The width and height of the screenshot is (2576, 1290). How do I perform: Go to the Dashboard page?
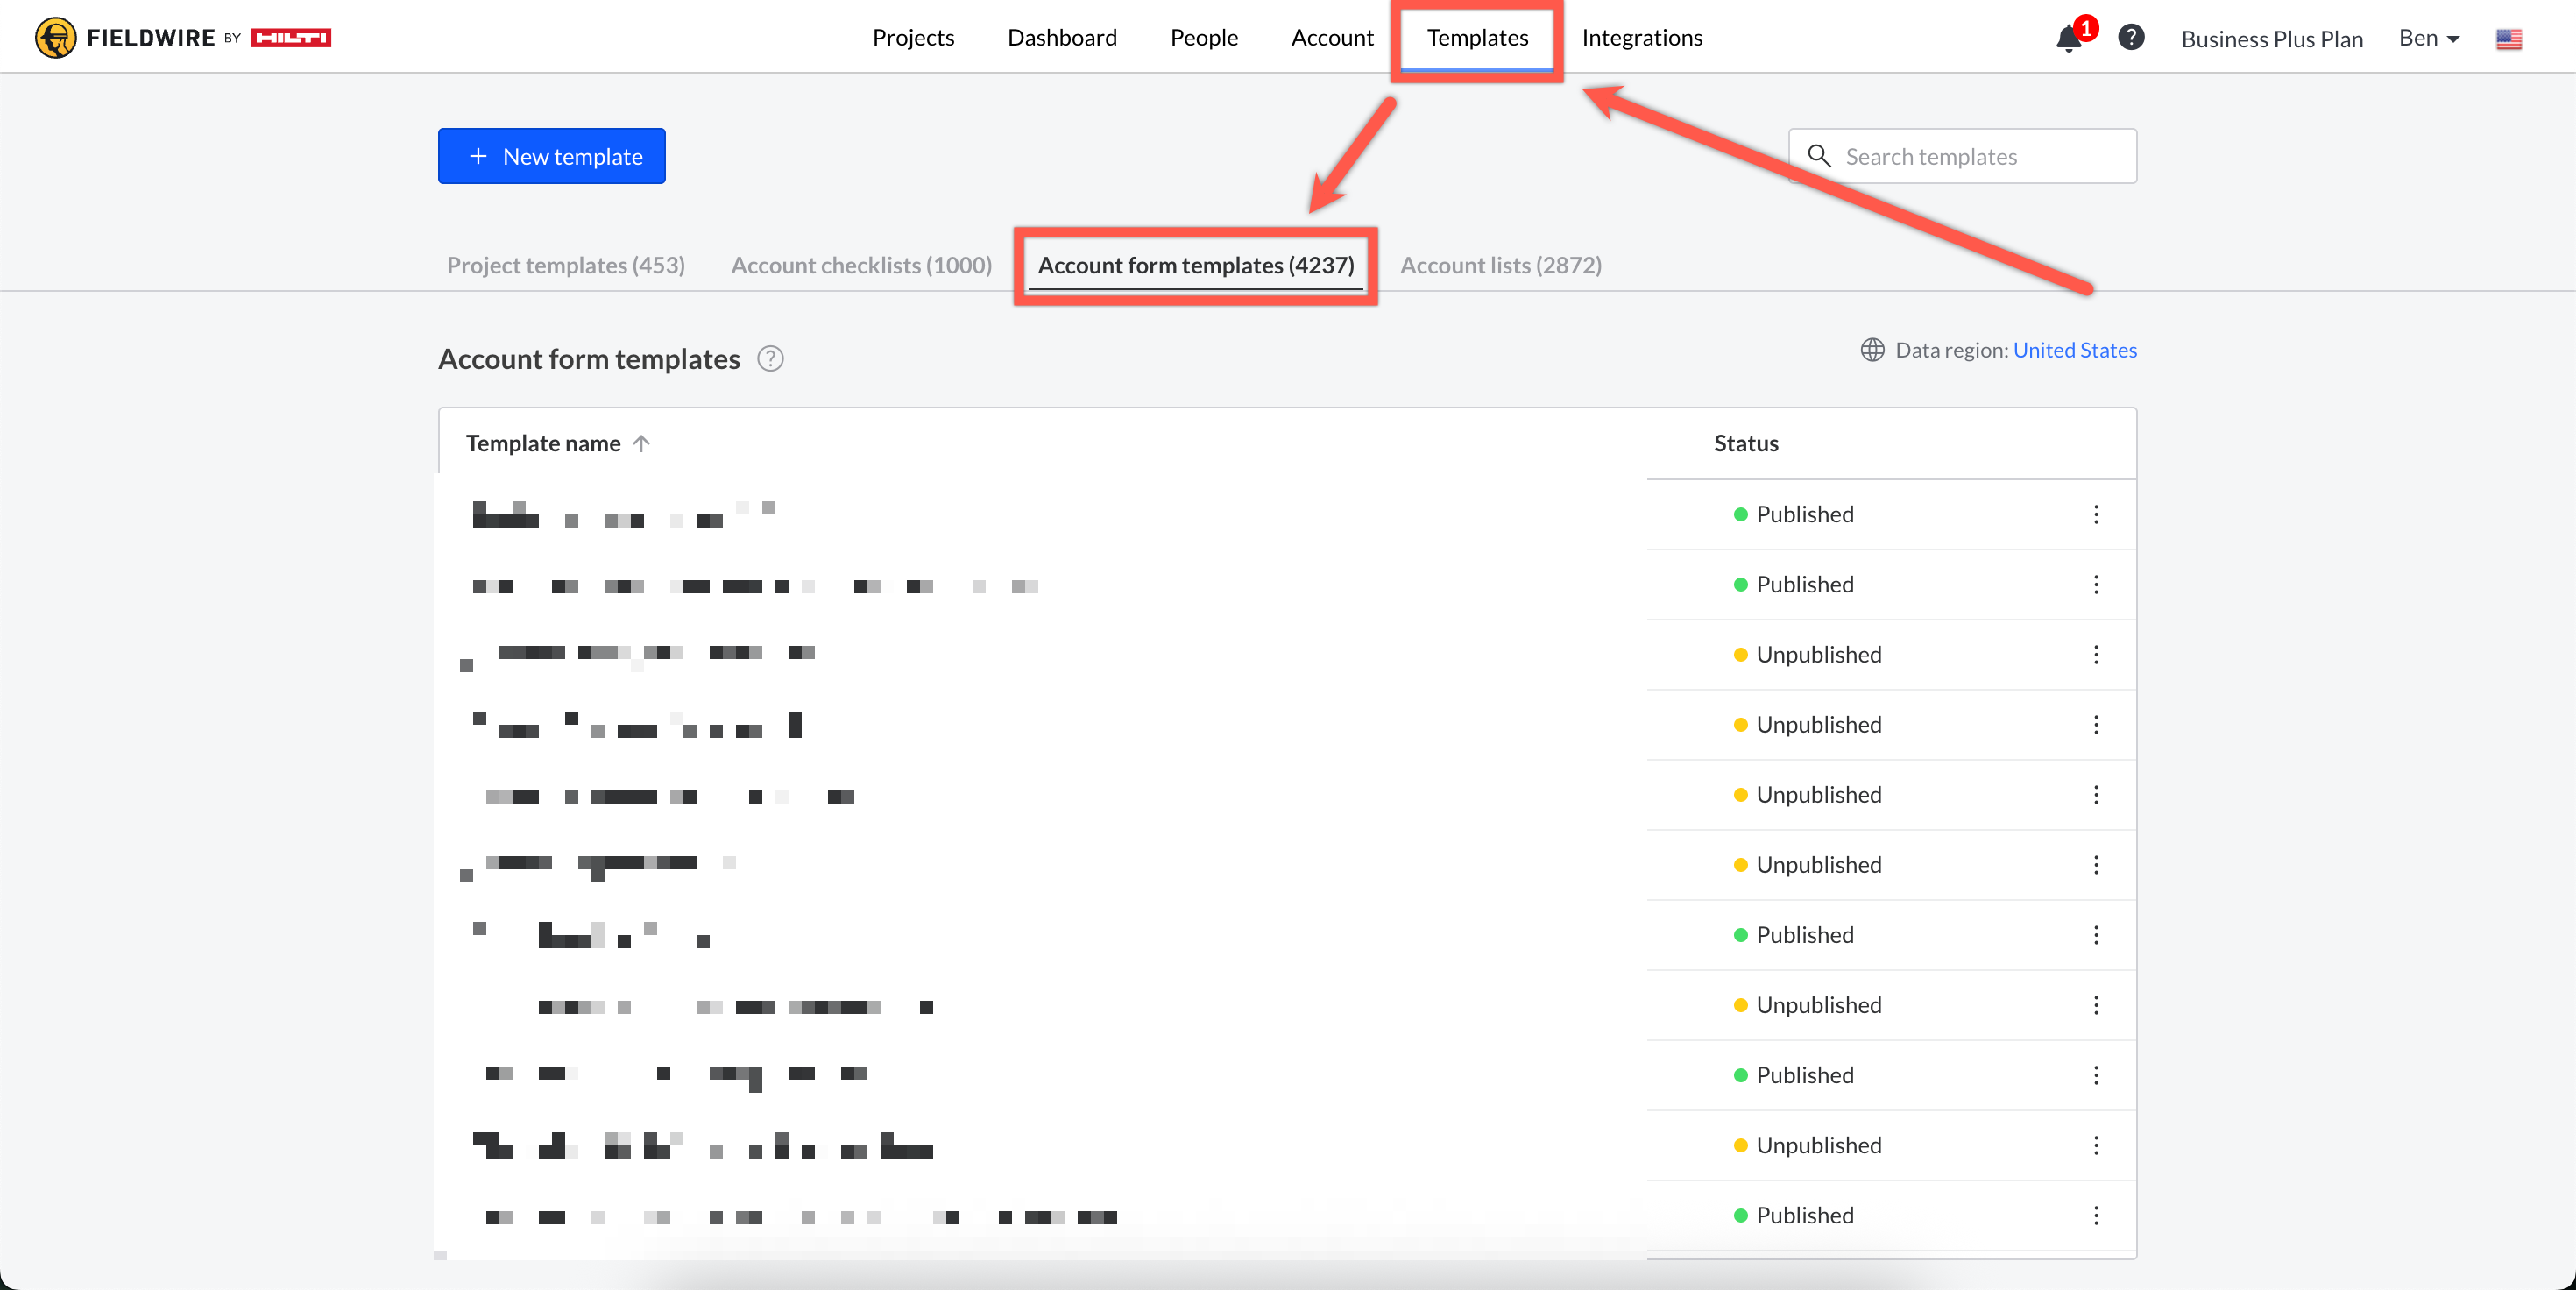pyautogui.click(x=1062, y=38)
